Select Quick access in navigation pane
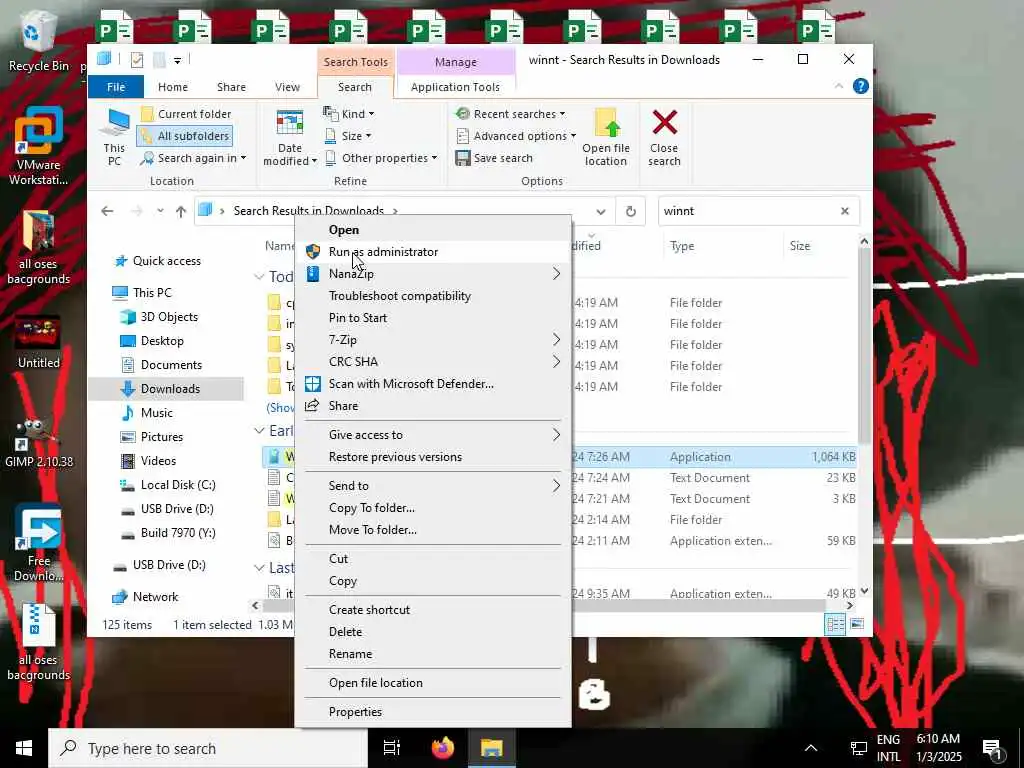1024x768 pixels. pos(157,261)
